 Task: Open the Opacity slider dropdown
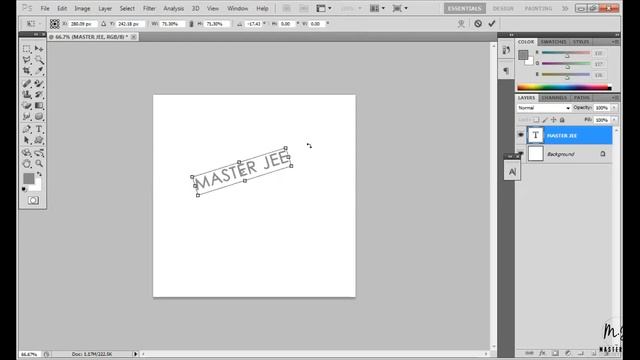click(614, 108)
